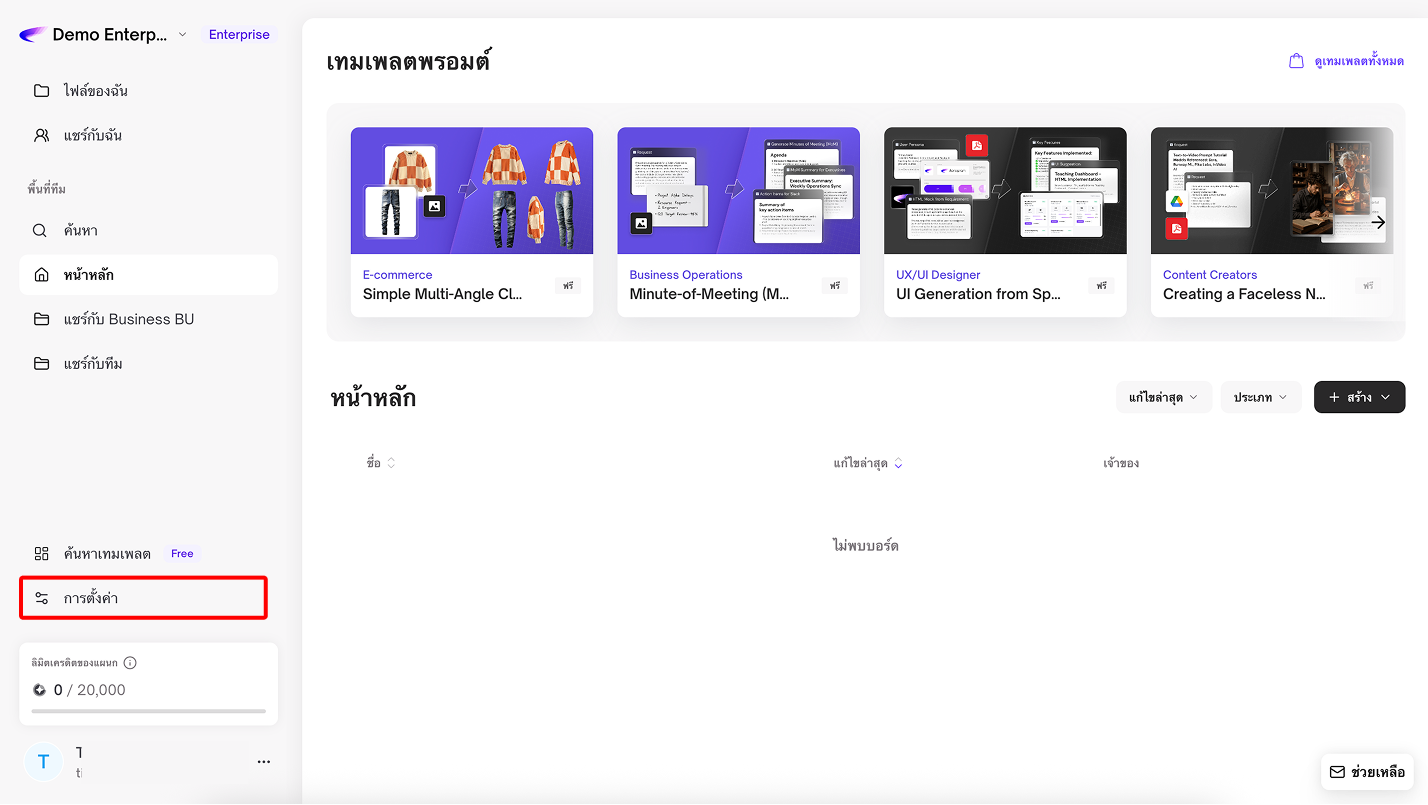Click the credit limit progress bar

[148, 711]
